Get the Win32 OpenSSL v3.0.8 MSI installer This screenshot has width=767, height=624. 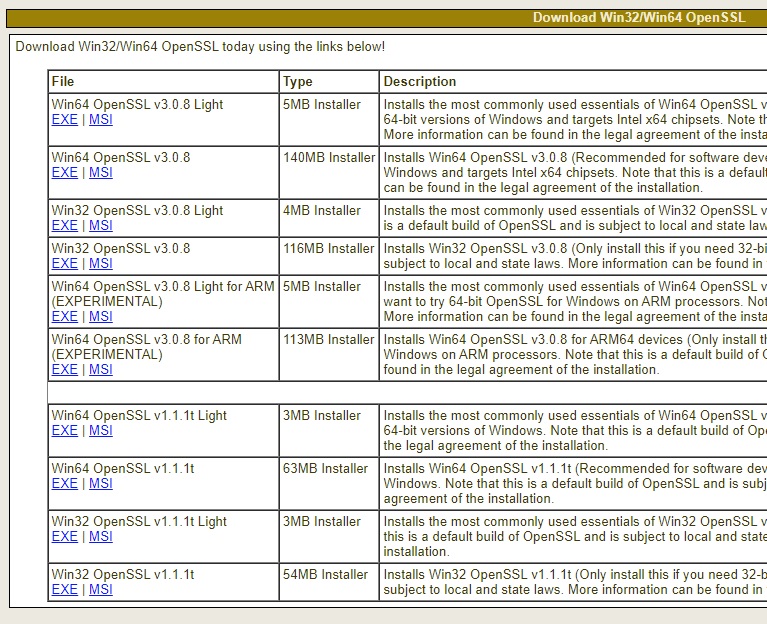click(100, 264)
